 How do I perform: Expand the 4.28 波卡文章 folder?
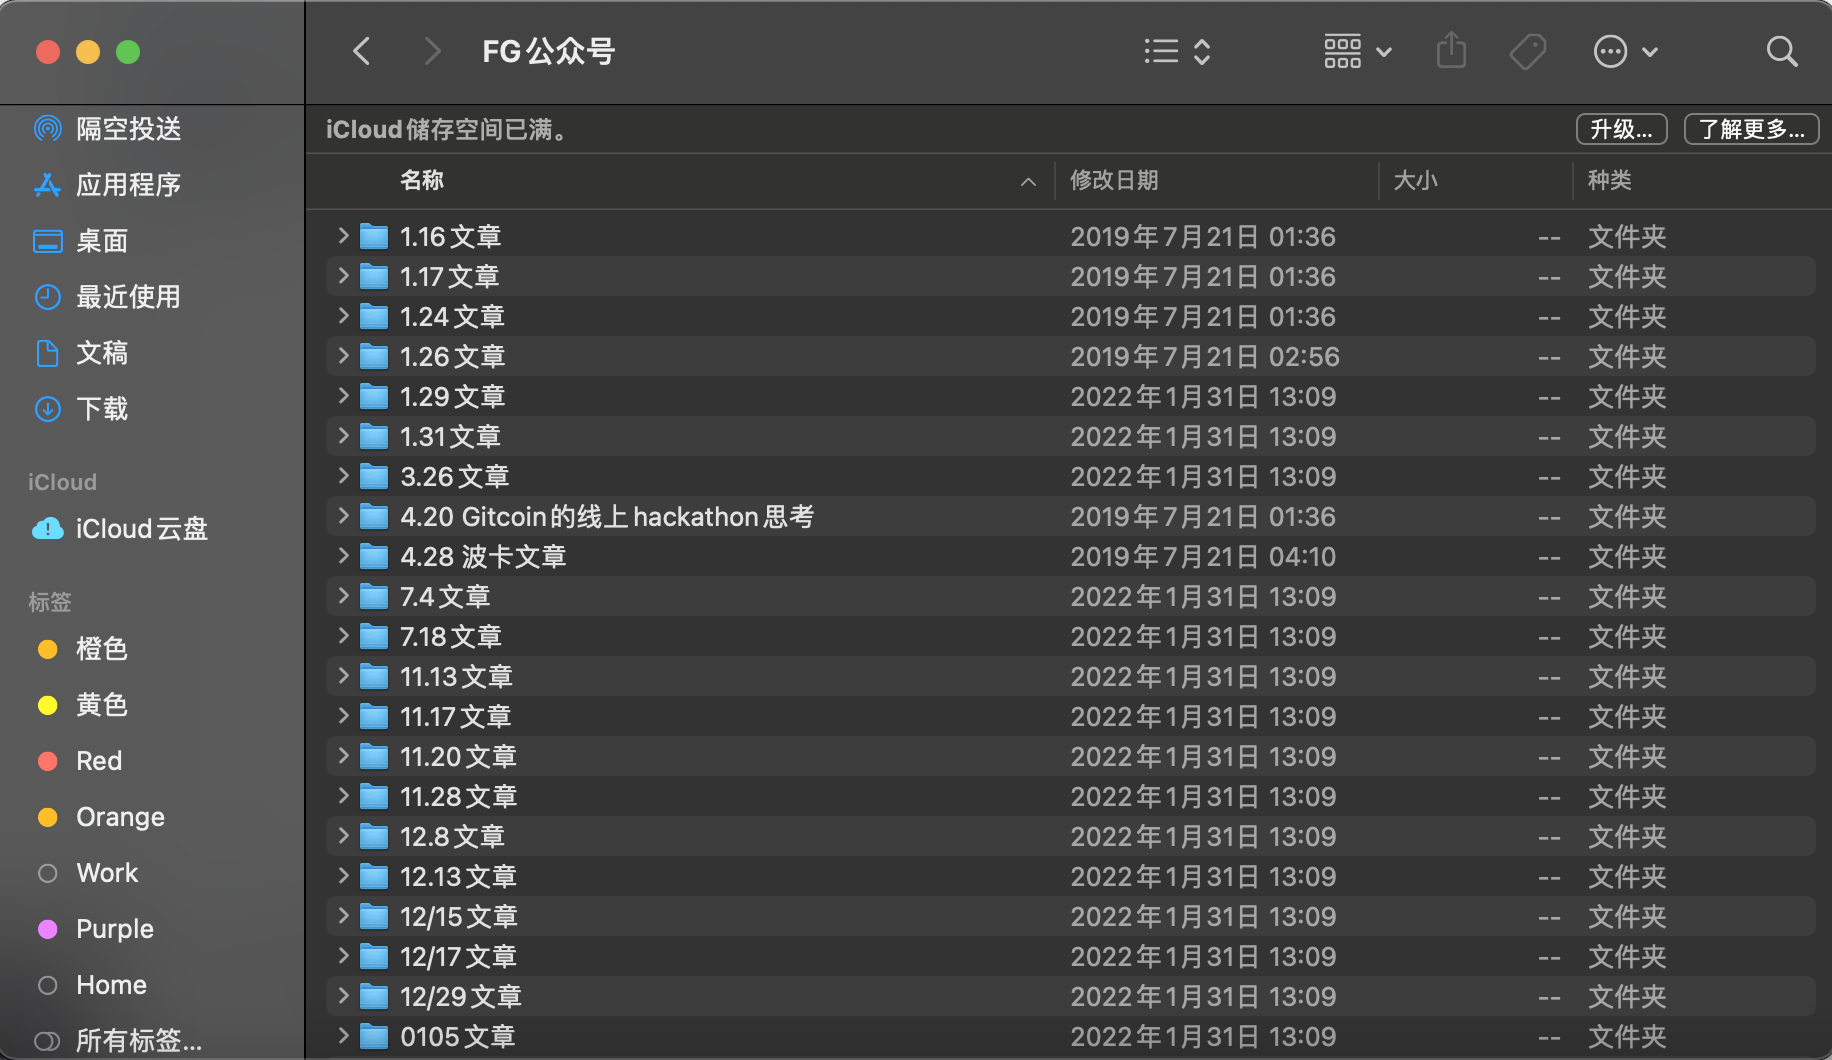[x=343, y=556]
